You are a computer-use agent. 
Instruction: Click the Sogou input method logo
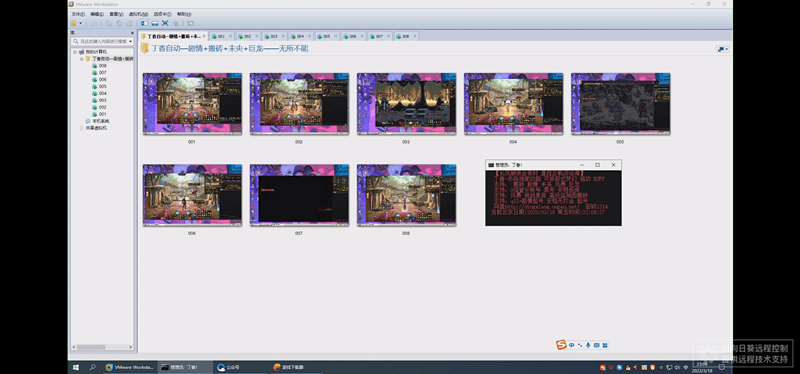561,345
